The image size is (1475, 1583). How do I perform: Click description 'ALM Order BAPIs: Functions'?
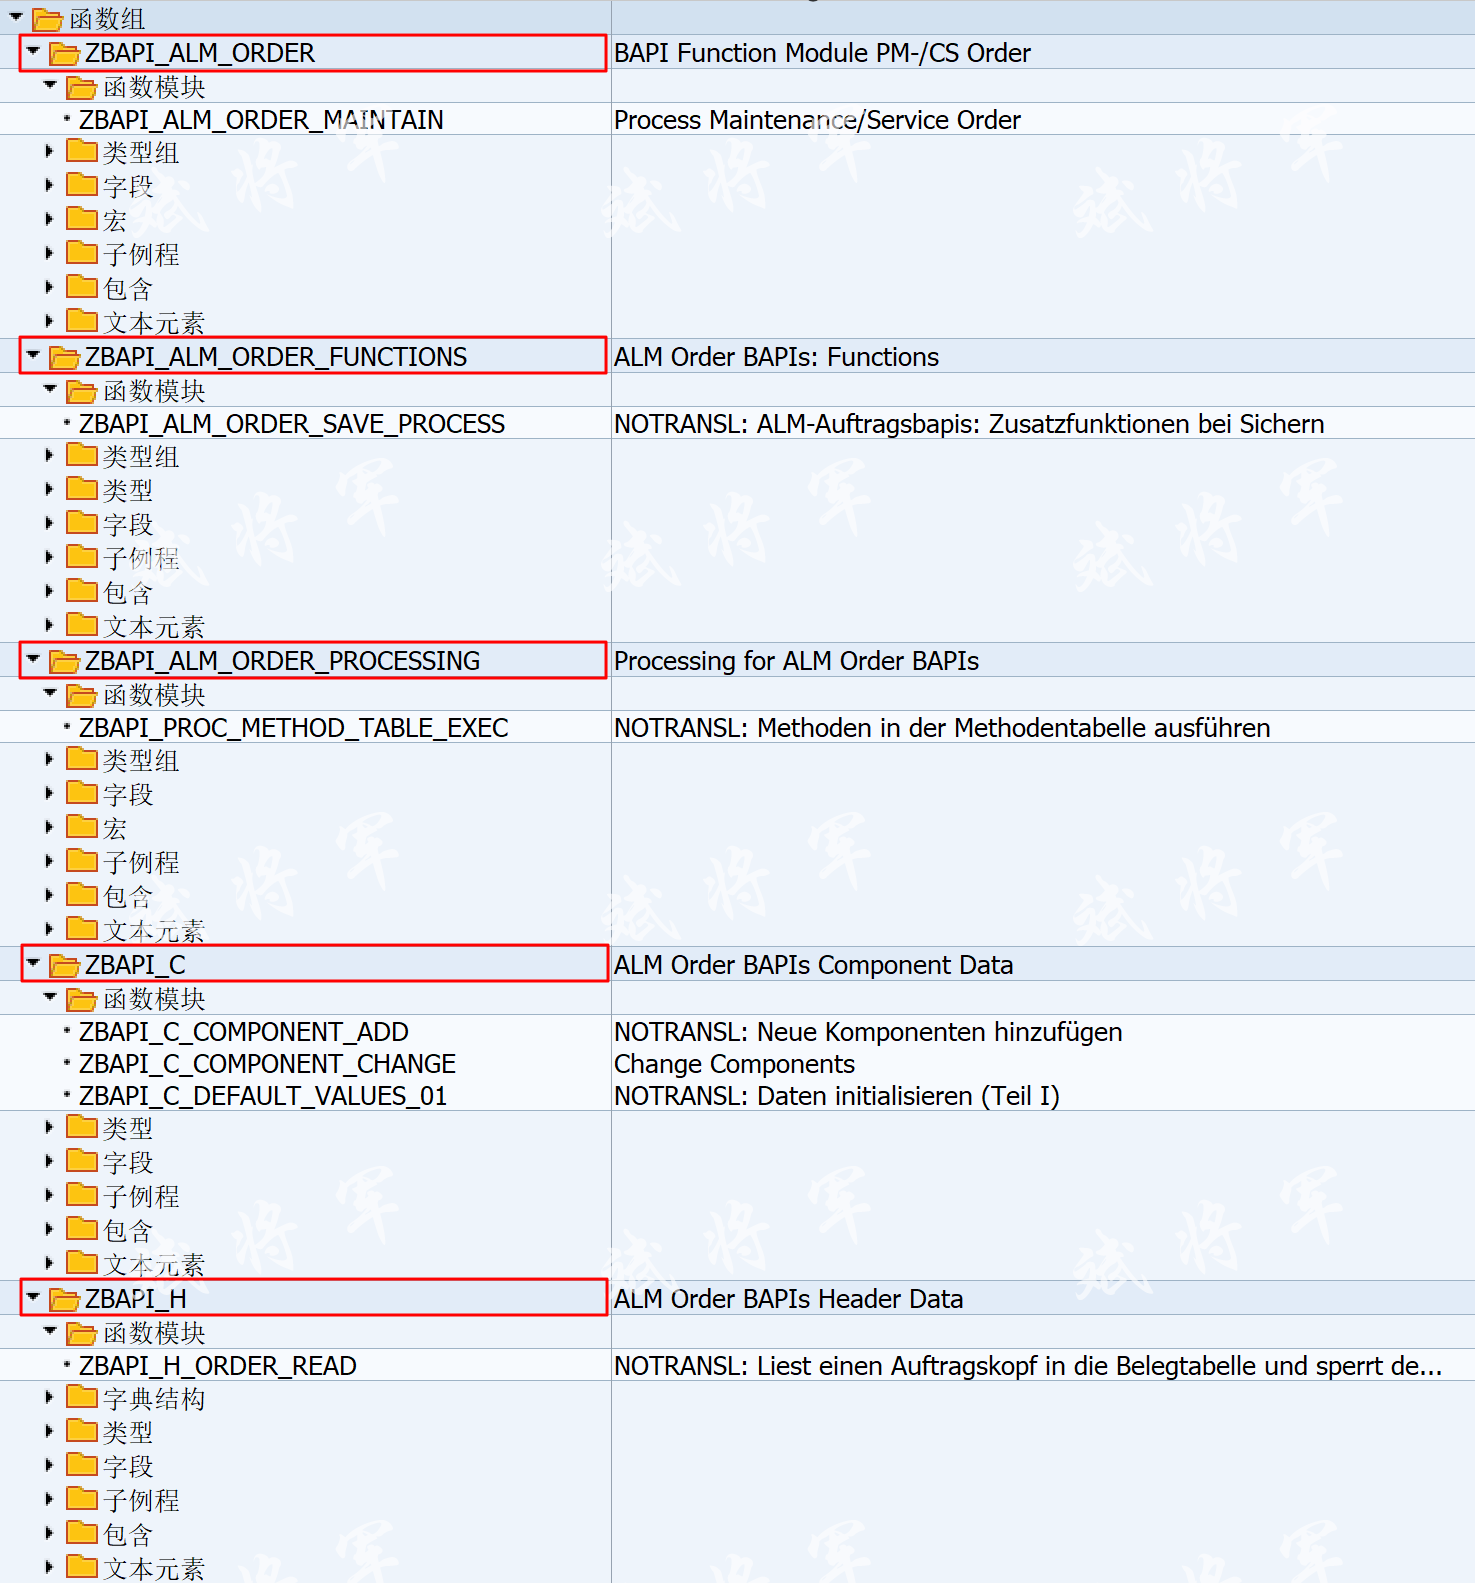click(776, 357)
